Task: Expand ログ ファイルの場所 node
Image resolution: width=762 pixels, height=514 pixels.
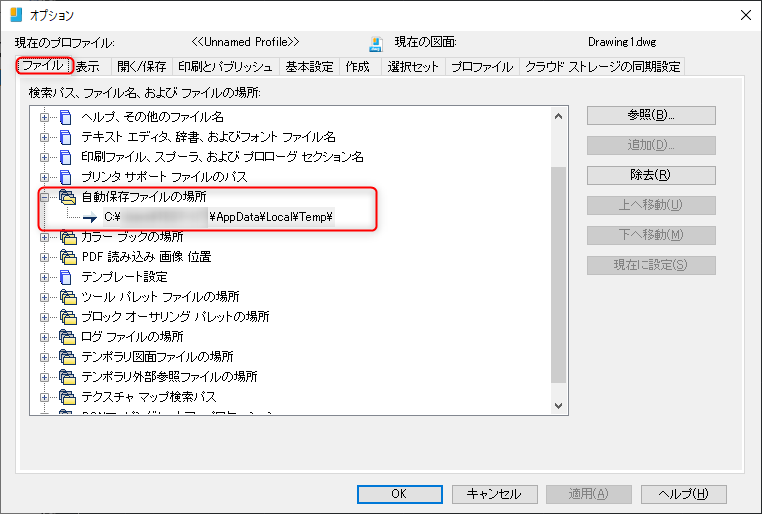Action: pyautogui.click(x=44, y=337)
